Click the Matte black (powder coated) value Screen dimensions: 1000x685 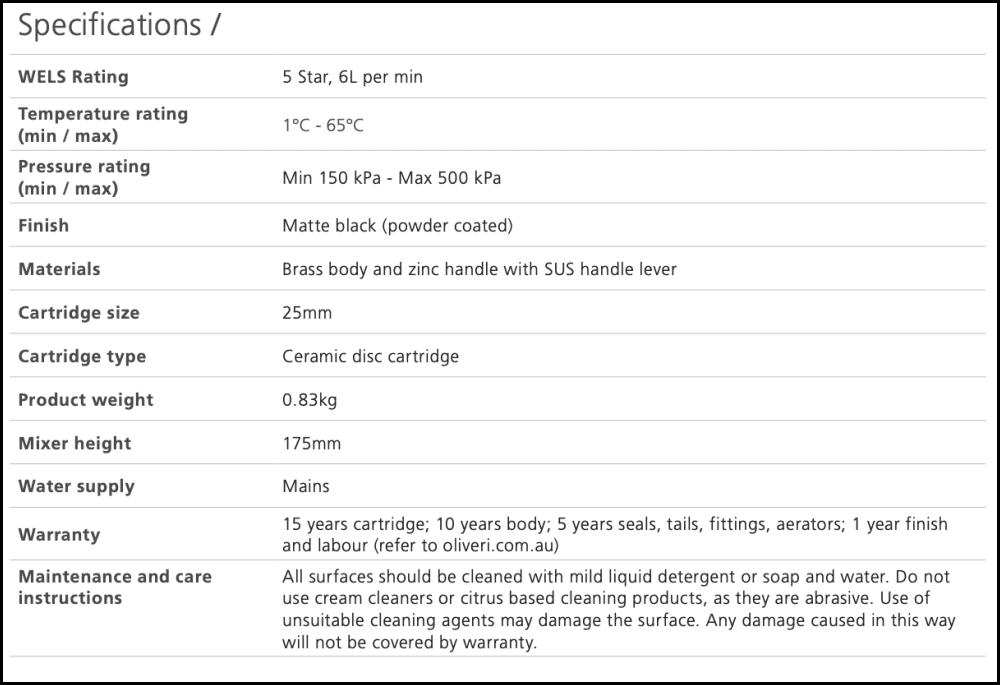click(397, 226)
